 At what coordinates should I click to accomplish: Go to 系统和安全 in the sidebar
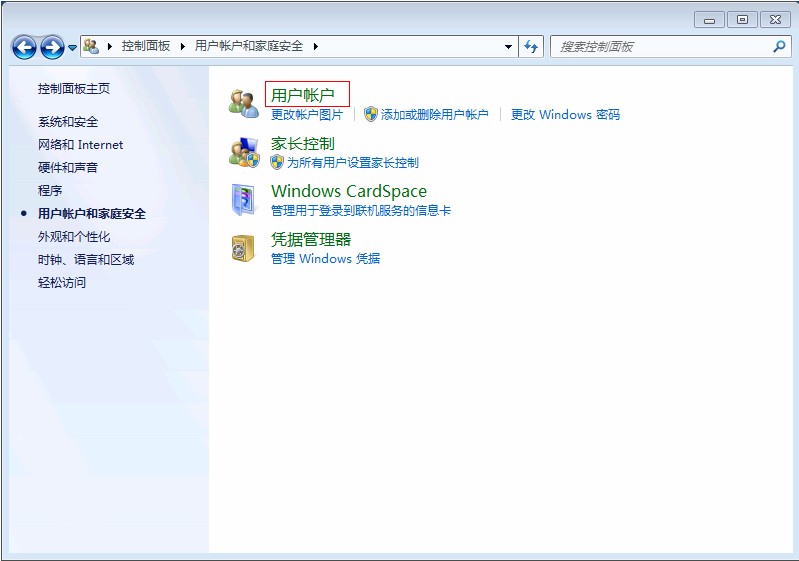click(x=68, y=122)
